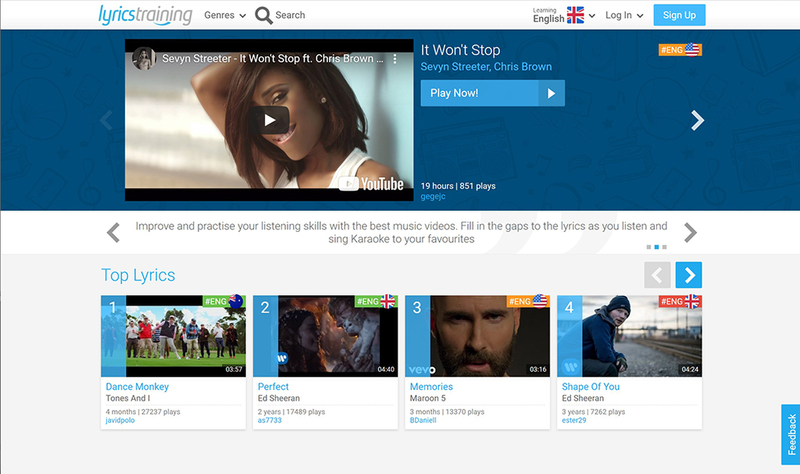Viewport: 800px width, 474px height.
Task: Click 'Ed Sheeran' under Shape Of You
Action: click(x=583, y=398)
